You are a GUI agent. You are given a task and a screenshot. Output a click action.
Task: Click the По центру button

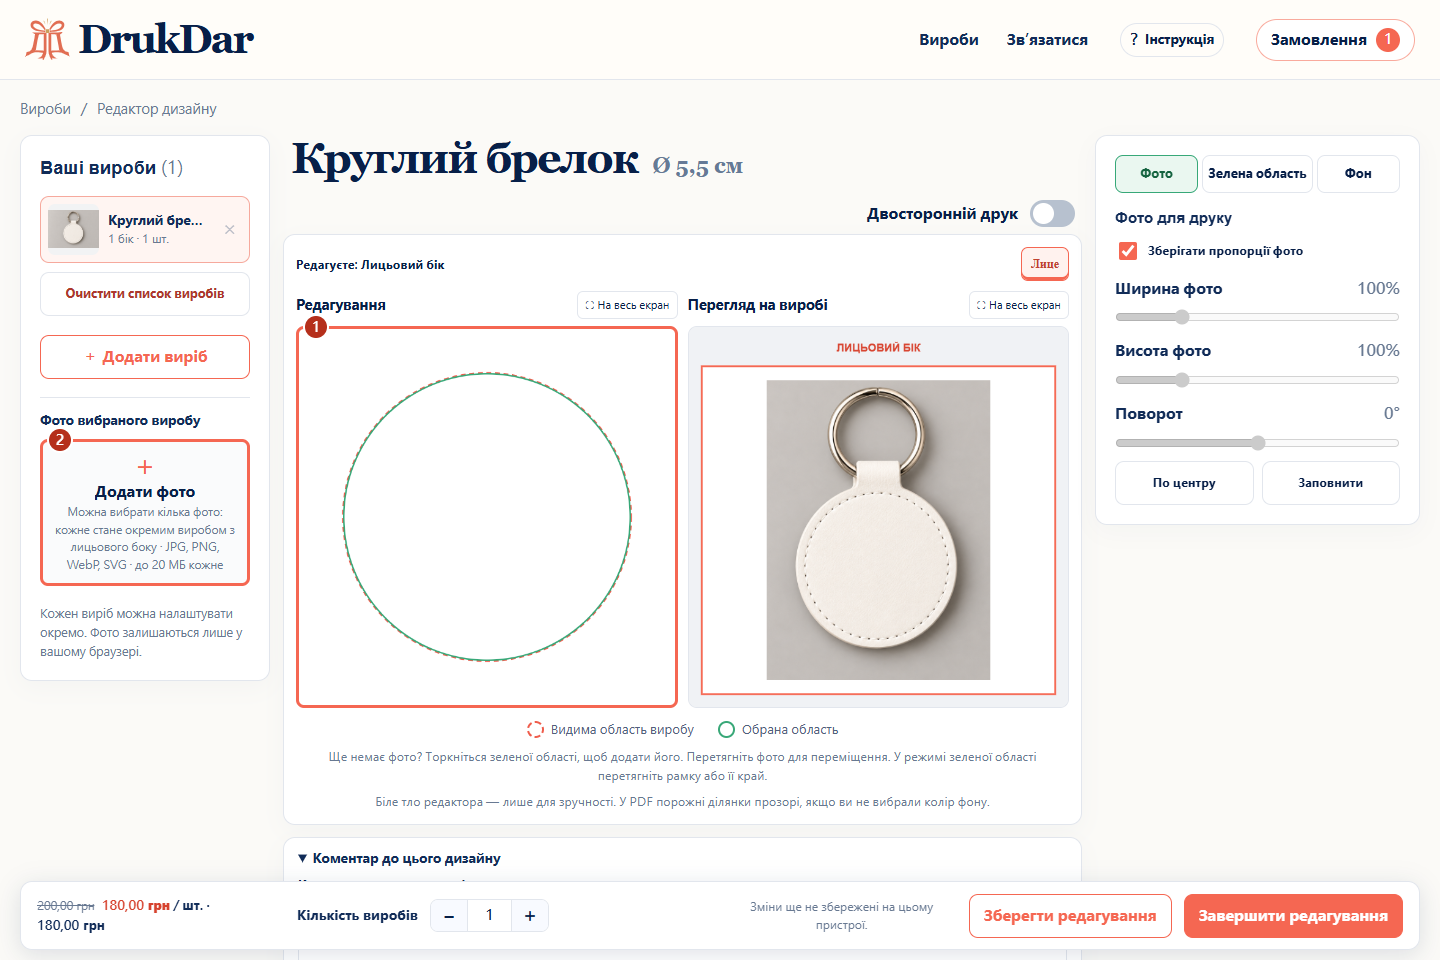coord(1184,483)
